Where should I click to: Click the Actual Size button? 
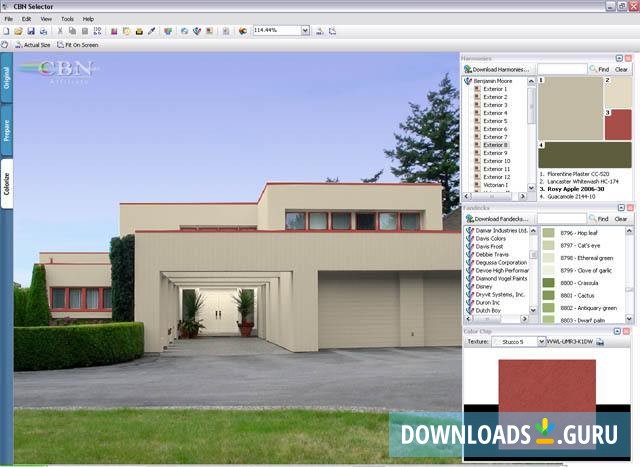32,45
